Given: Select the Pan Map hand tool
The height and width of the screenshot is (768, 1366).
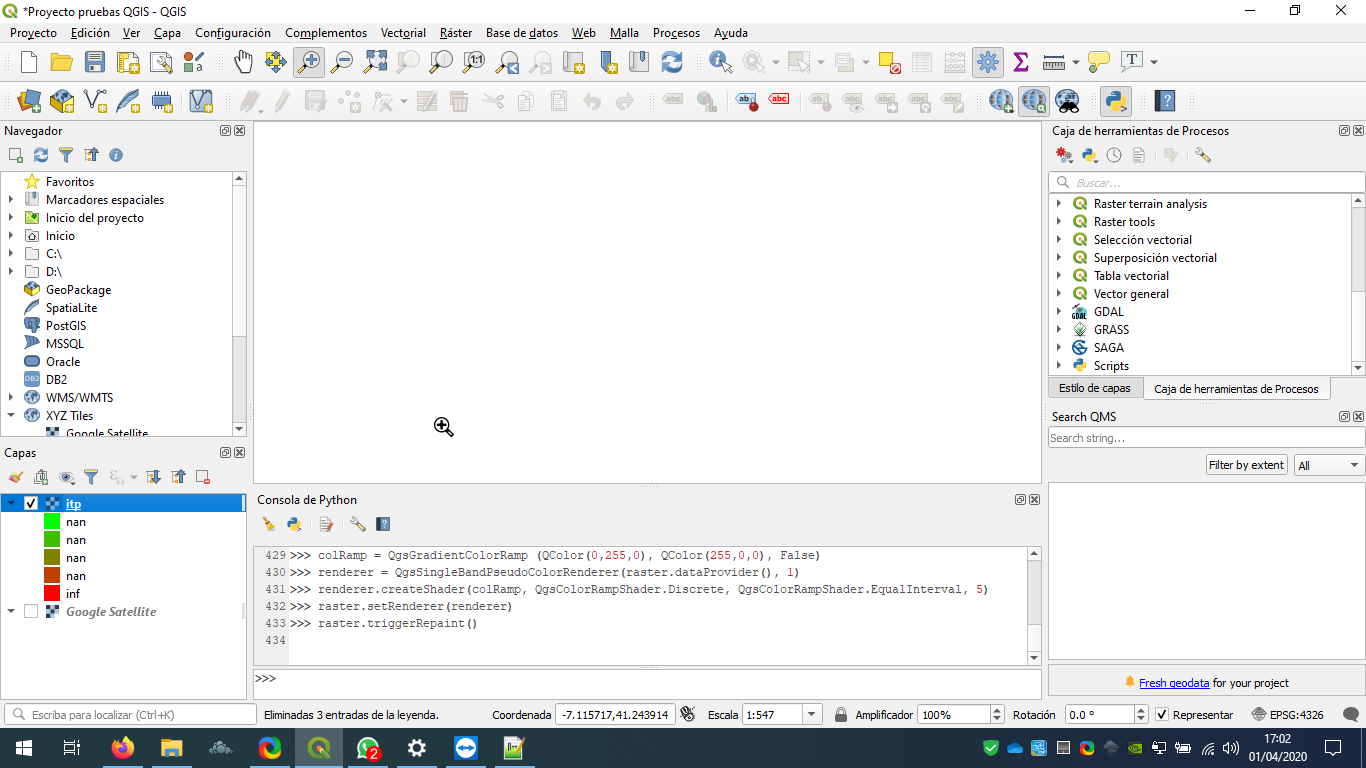Looking at the screenshot, I should pyautogui.click(x=243, y=62).
